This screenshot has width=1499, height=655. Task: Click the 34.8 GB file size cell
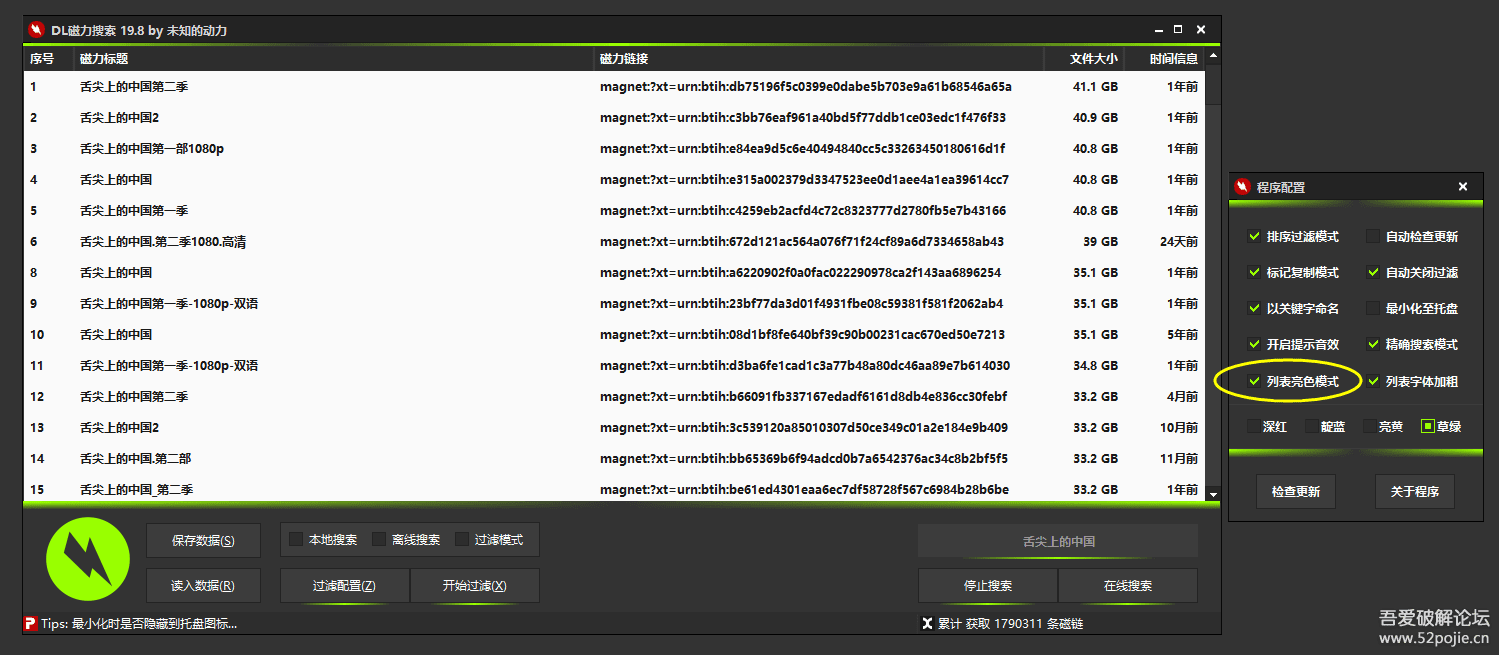click(1095, 366)
